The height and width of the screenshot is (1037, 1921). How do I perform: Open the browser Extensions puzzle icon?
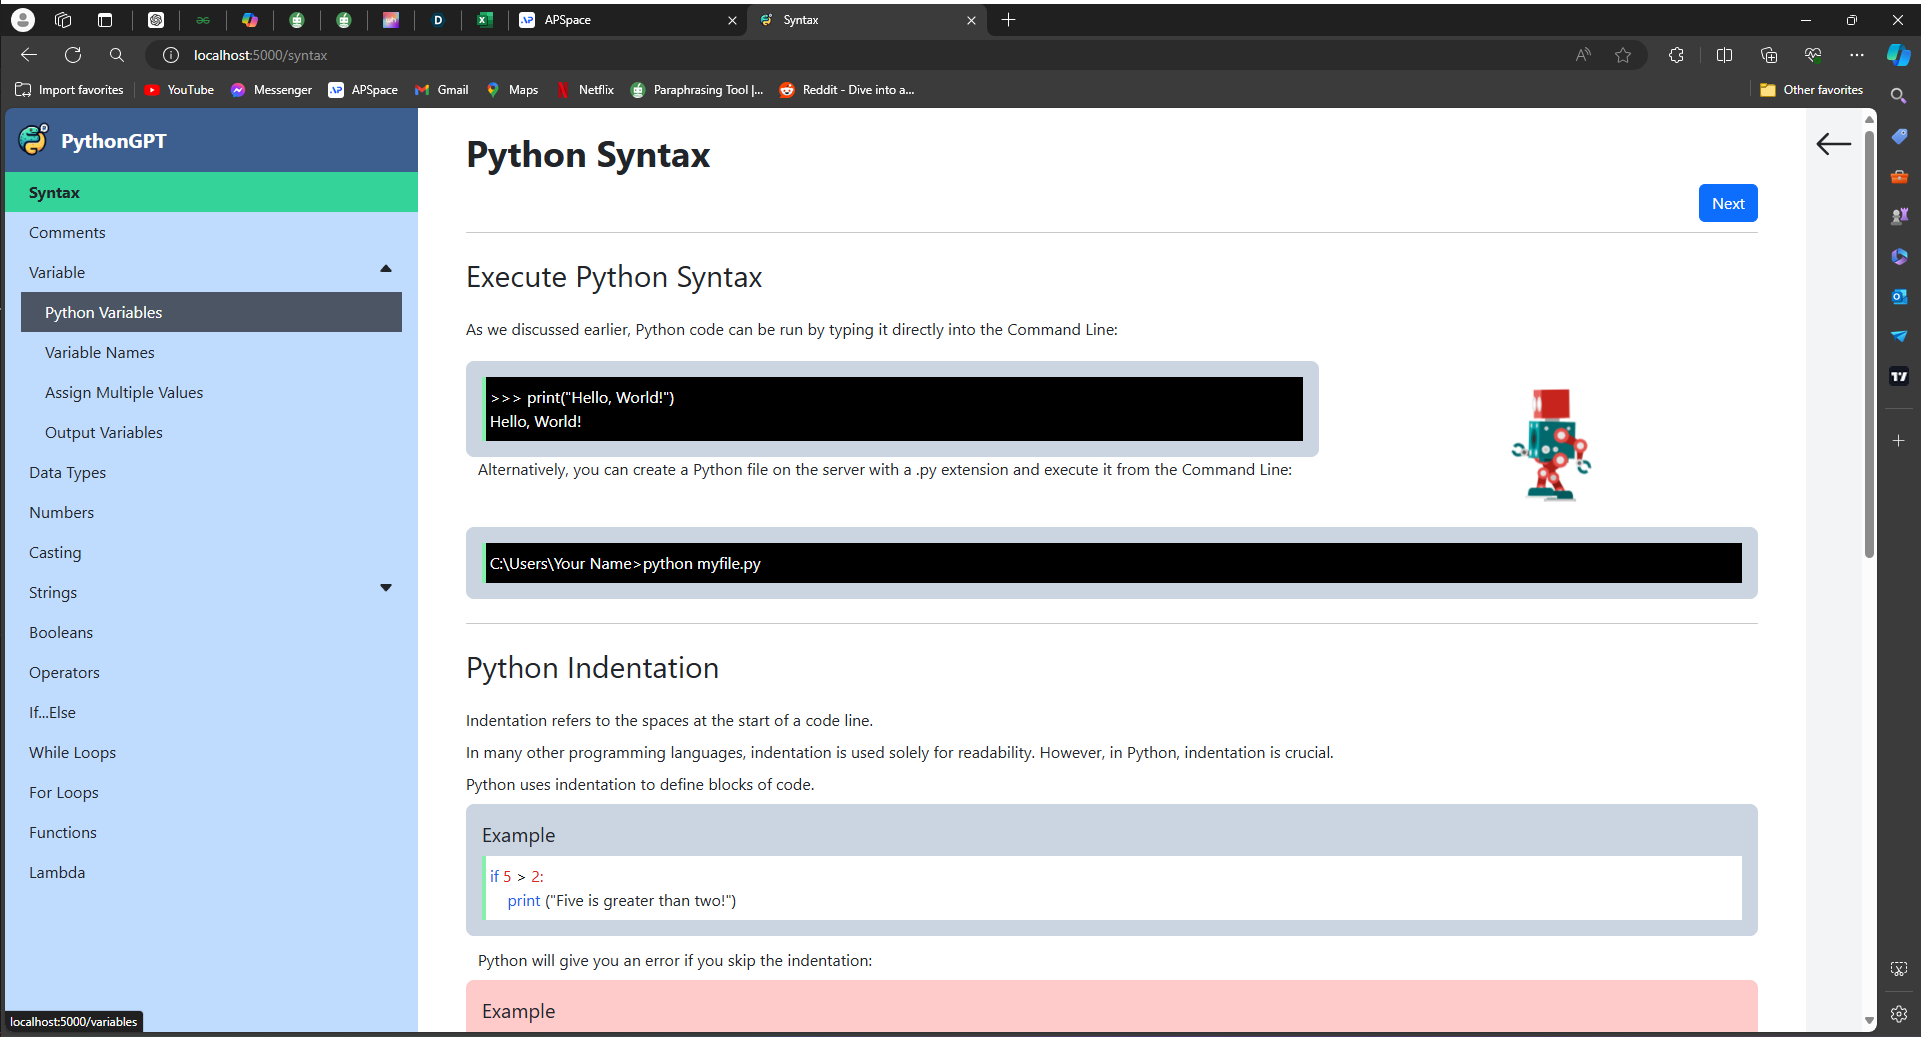1676,55
